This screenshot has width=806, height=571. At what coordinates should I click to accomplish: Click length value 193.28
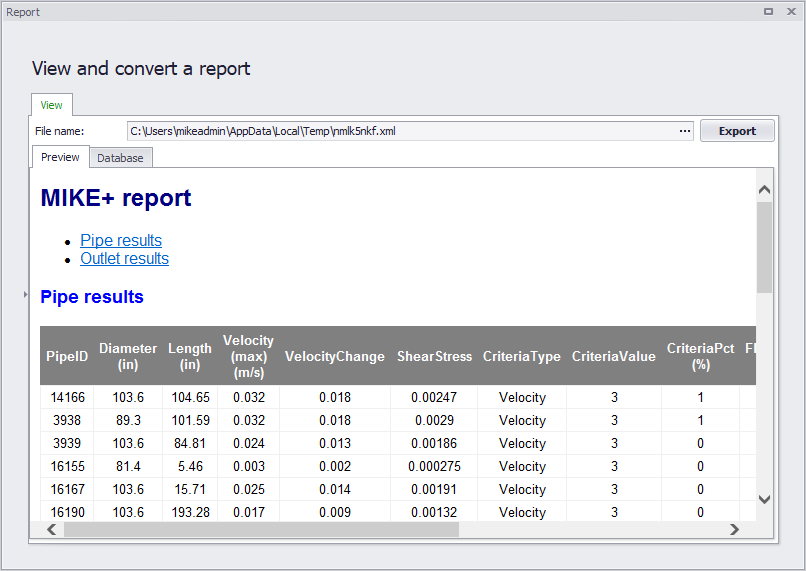pos(190,512)
